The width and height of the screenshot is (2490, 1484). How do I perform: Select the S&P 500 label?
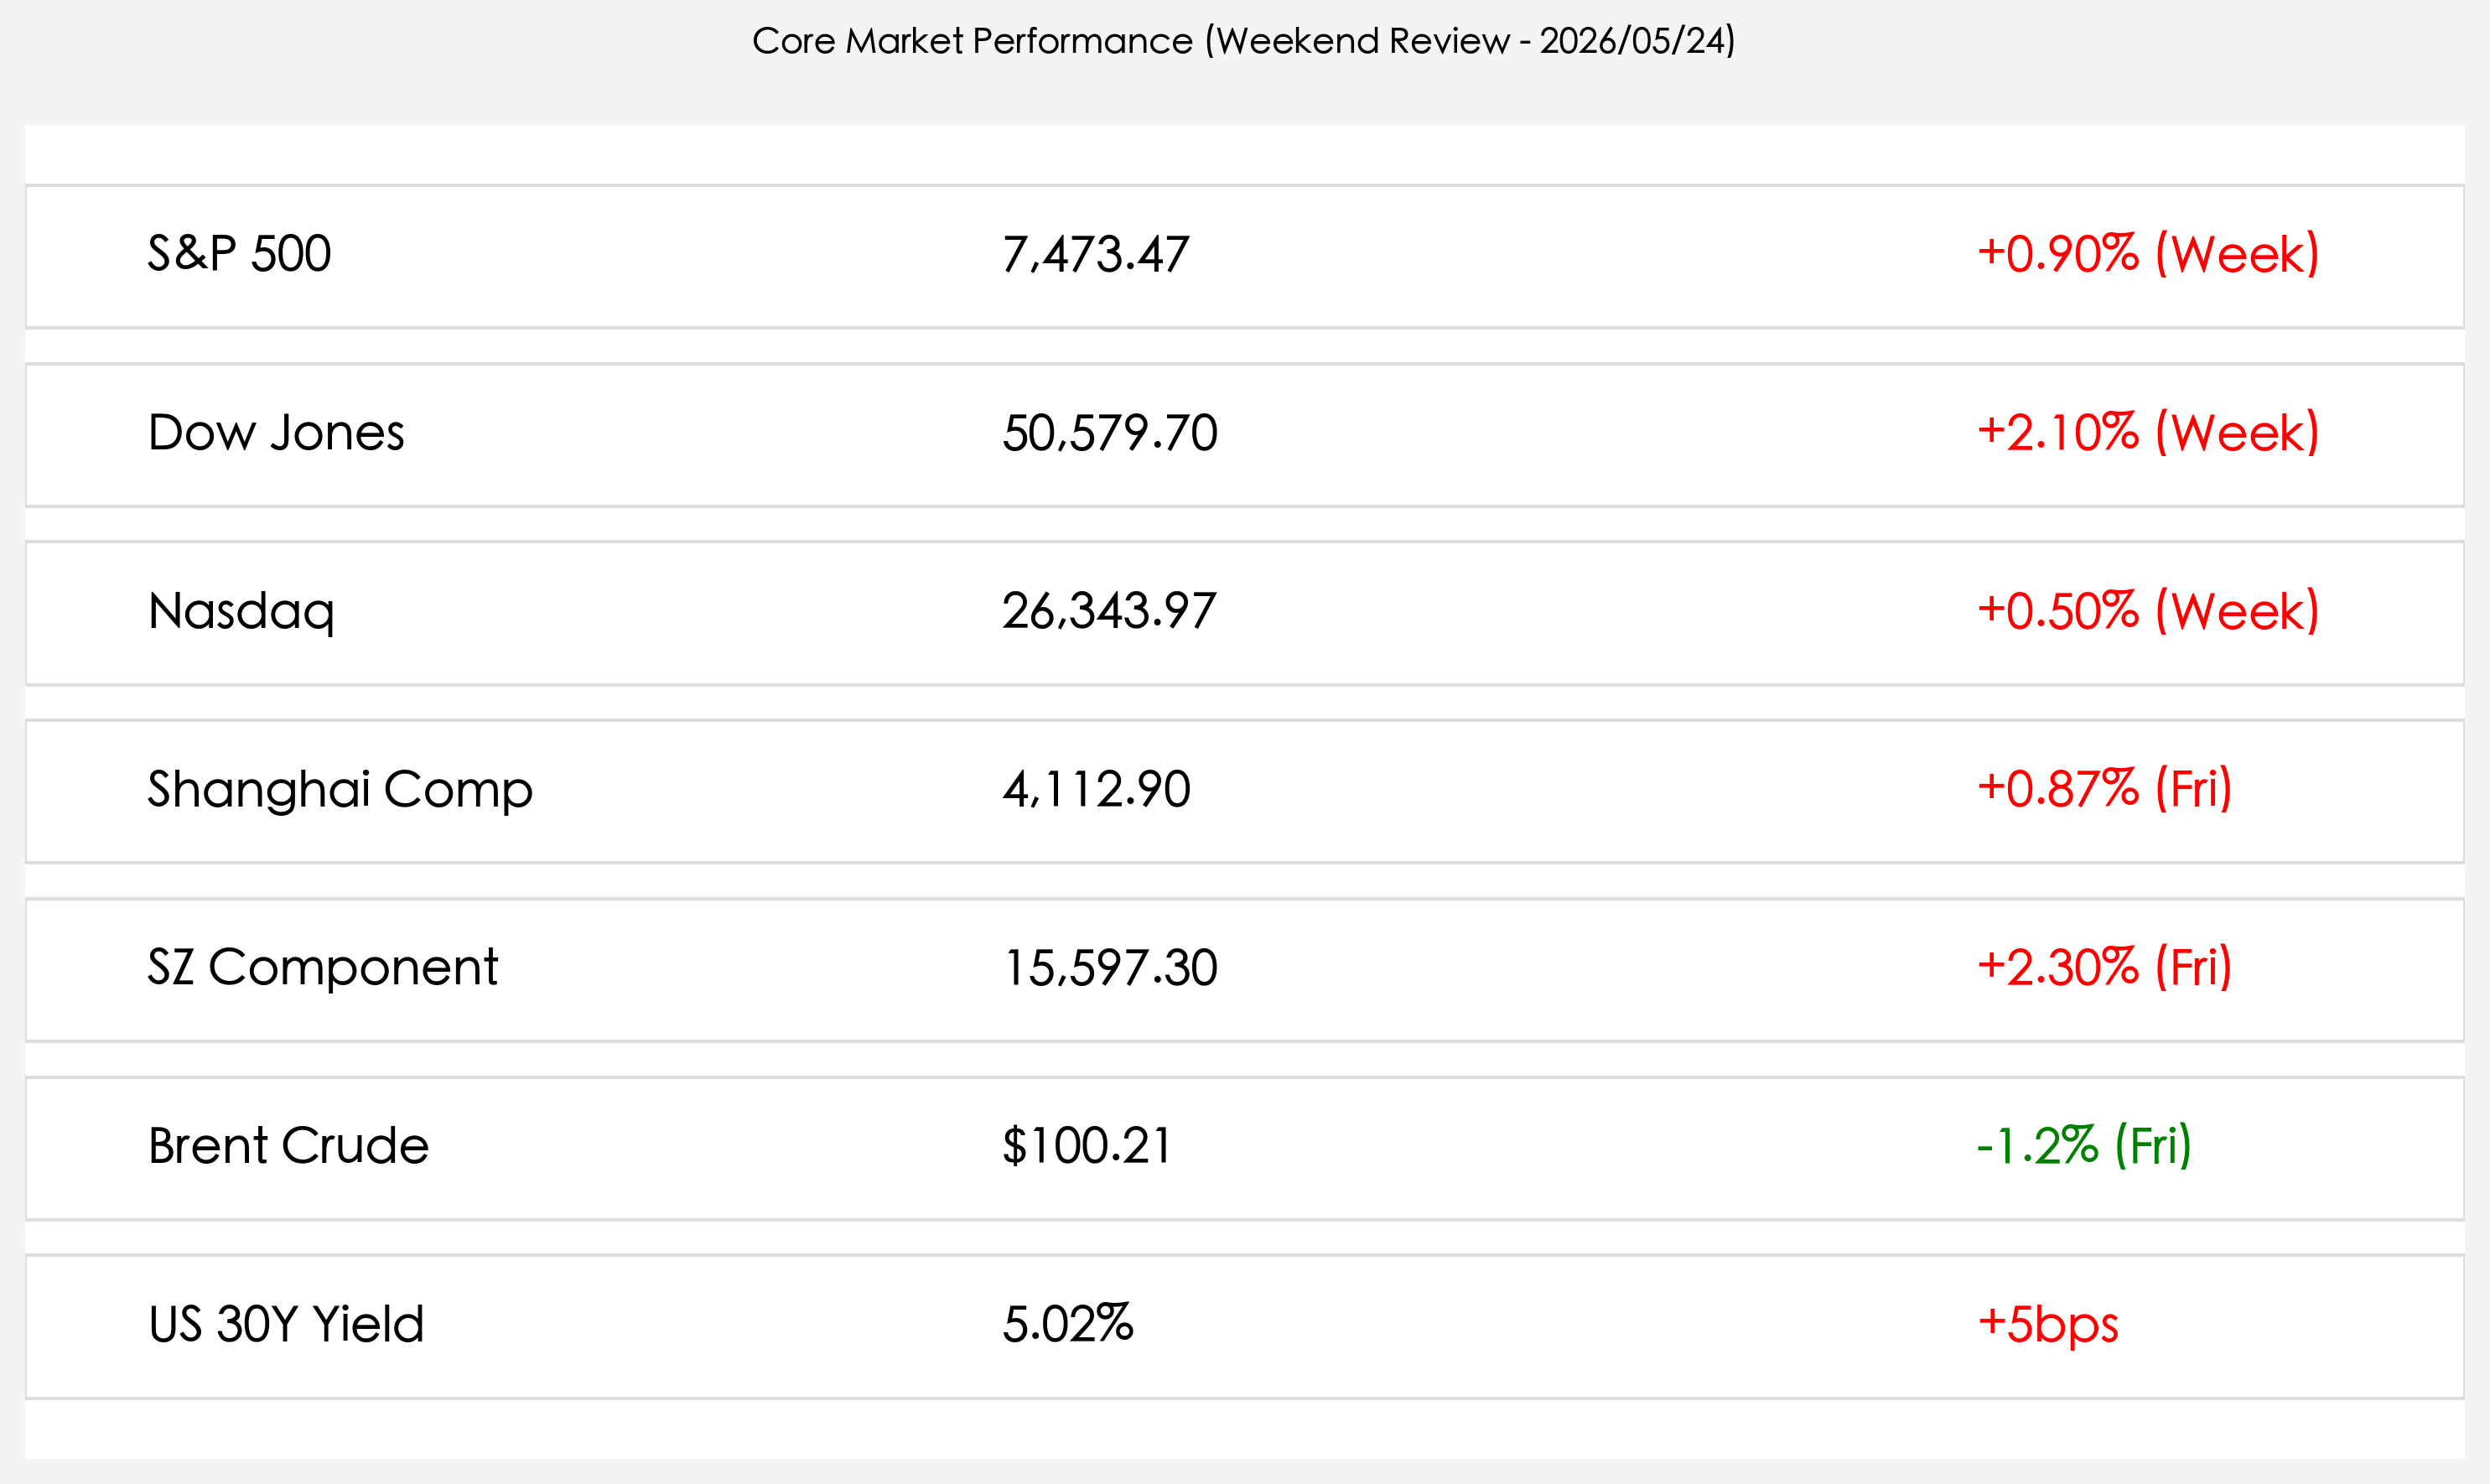(239, 254)
